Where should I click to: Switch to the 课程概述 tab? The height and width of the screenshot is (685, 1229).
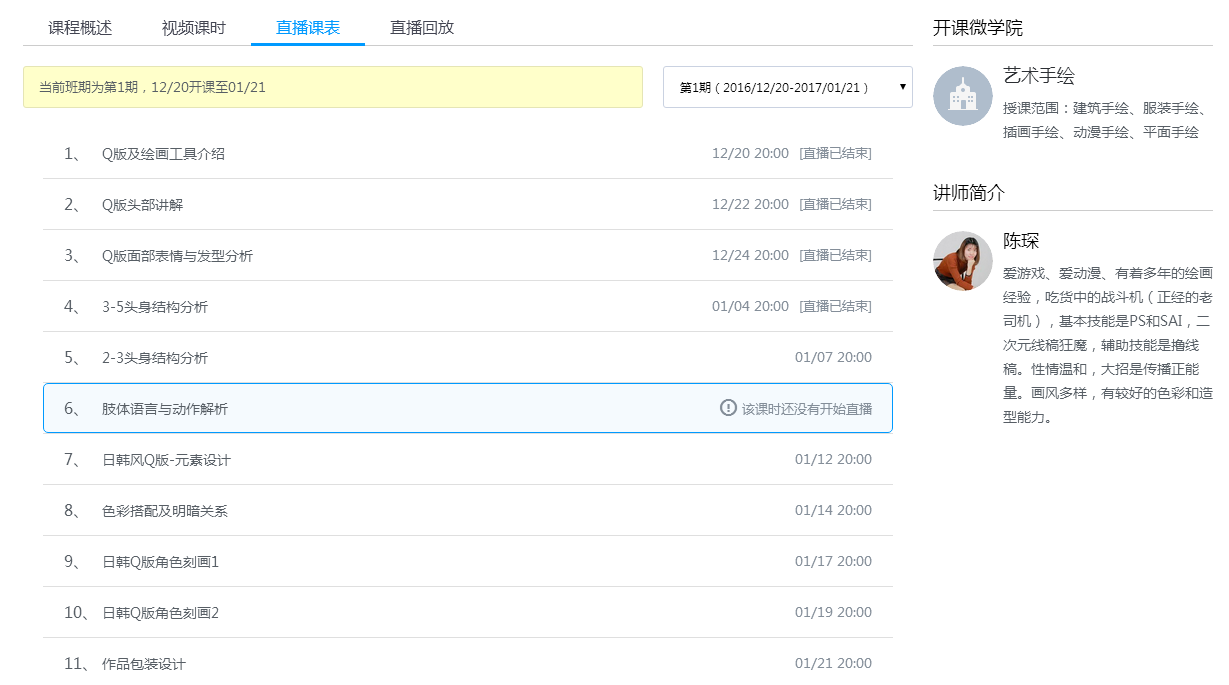(x=80, y=28)
